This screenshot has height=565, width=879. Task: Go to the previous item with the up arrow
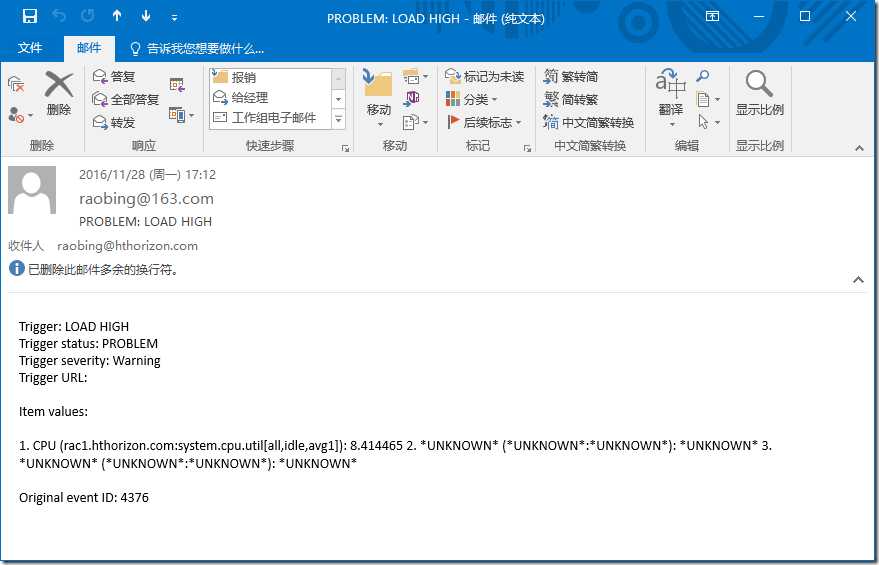[117, 17]
